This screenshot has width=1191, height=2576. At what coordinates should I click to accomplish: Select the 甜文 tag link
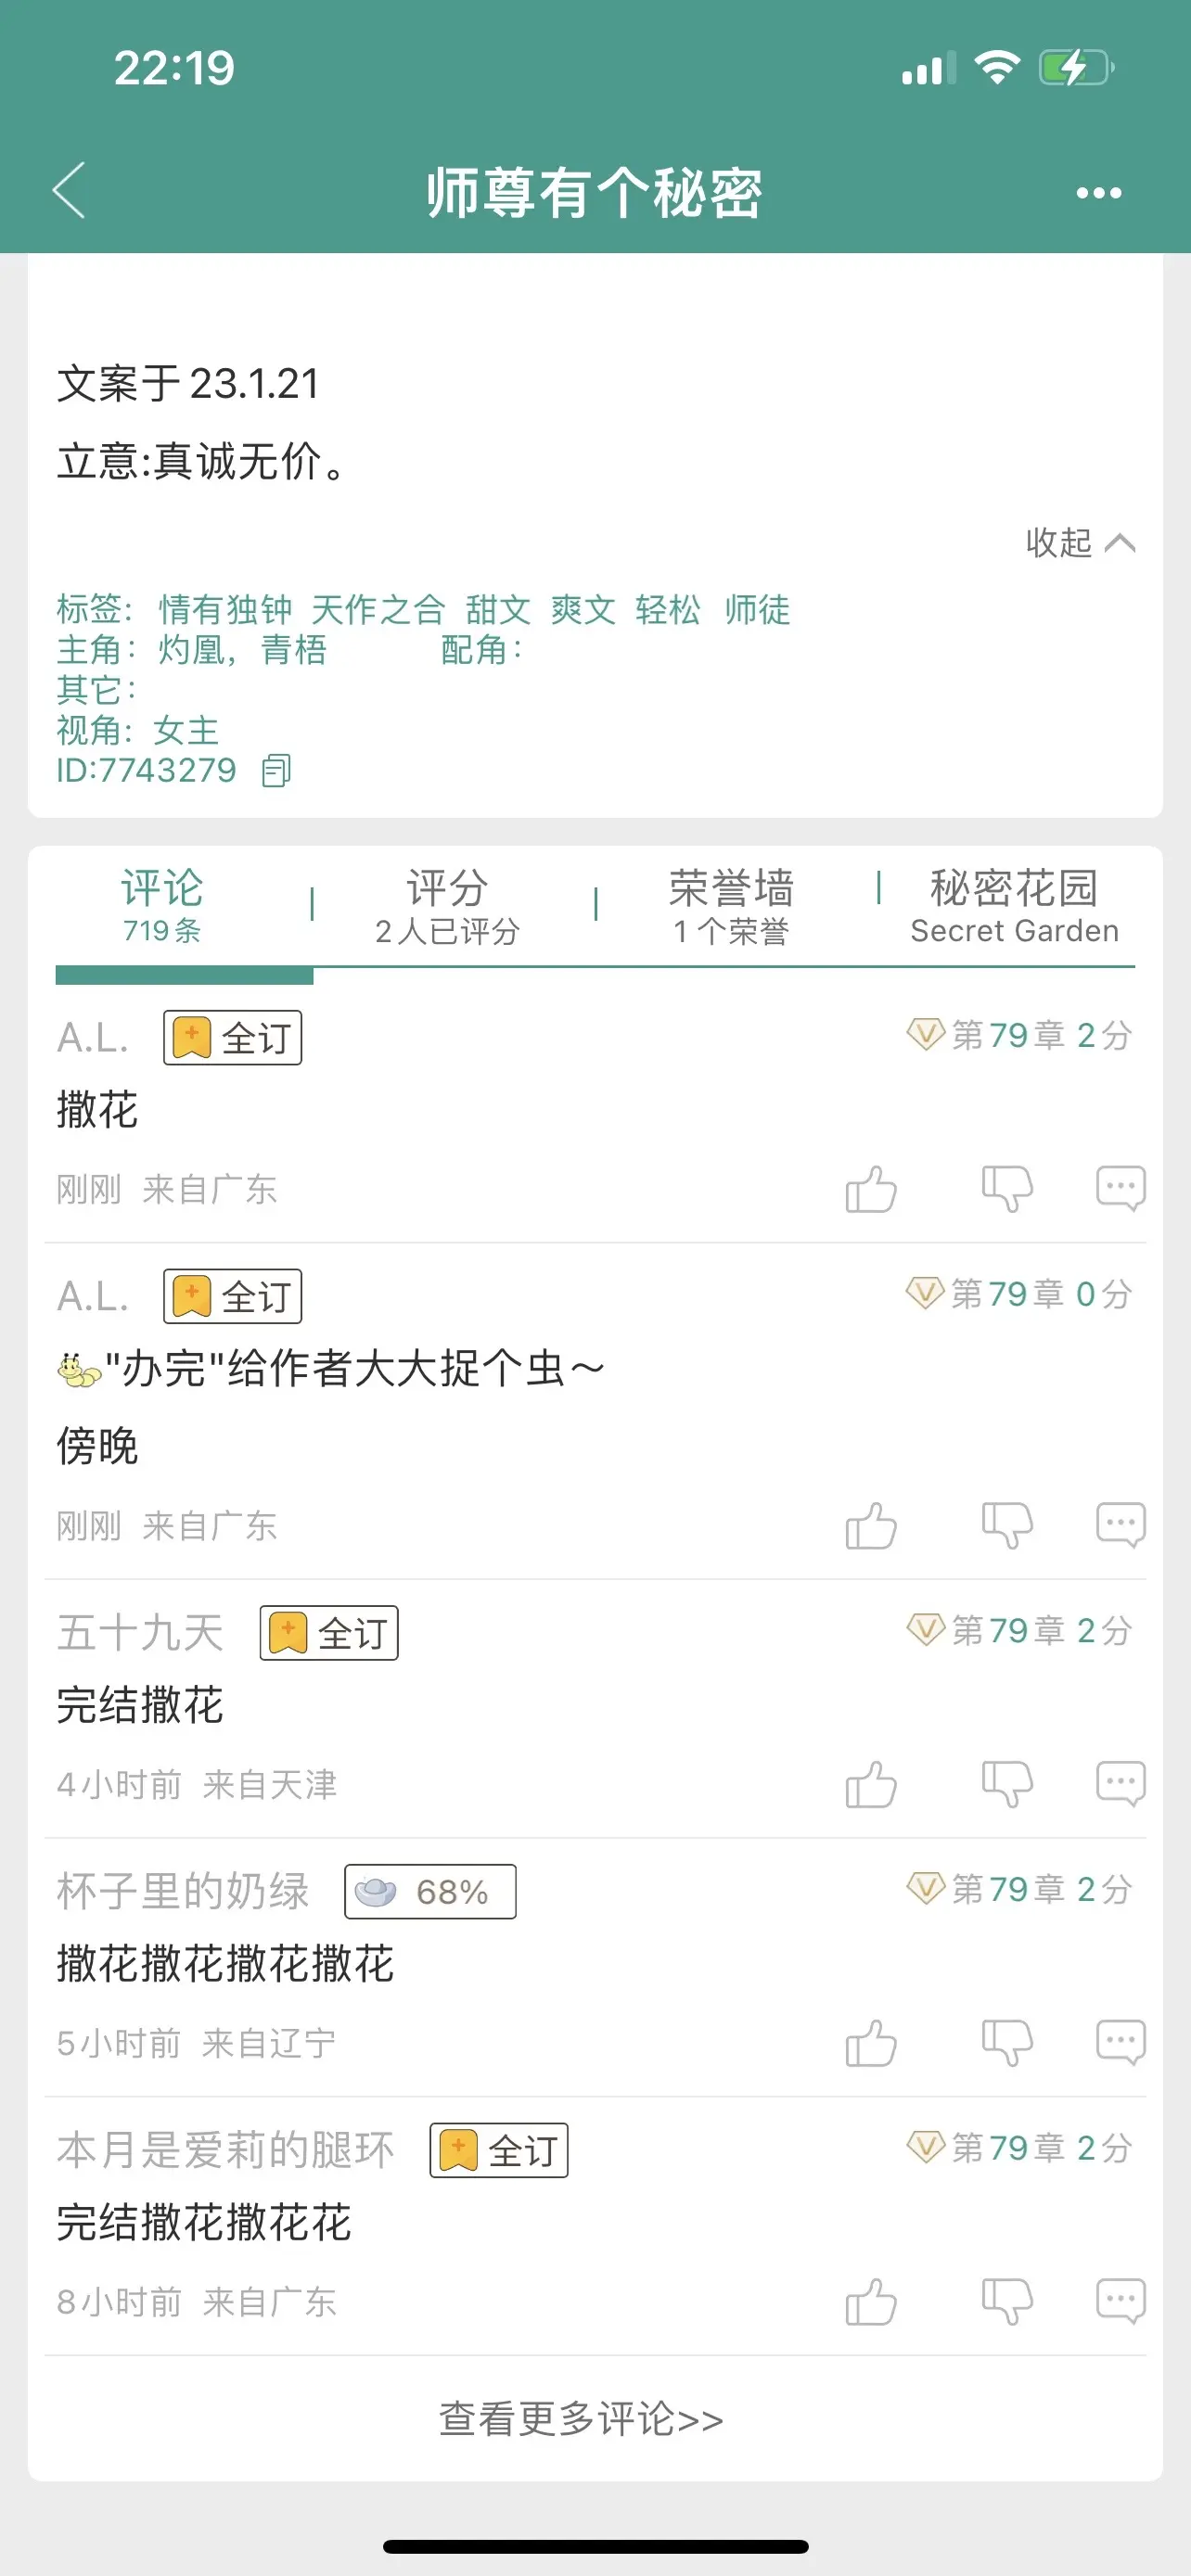pyautogui.click(x=498, y=609)
